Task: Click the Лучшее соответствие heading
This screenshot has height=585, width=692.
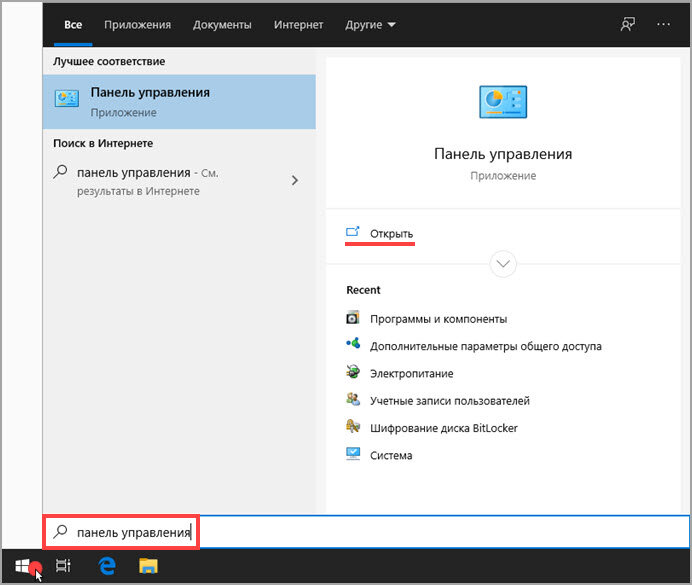Action: (x=109, y=61)
